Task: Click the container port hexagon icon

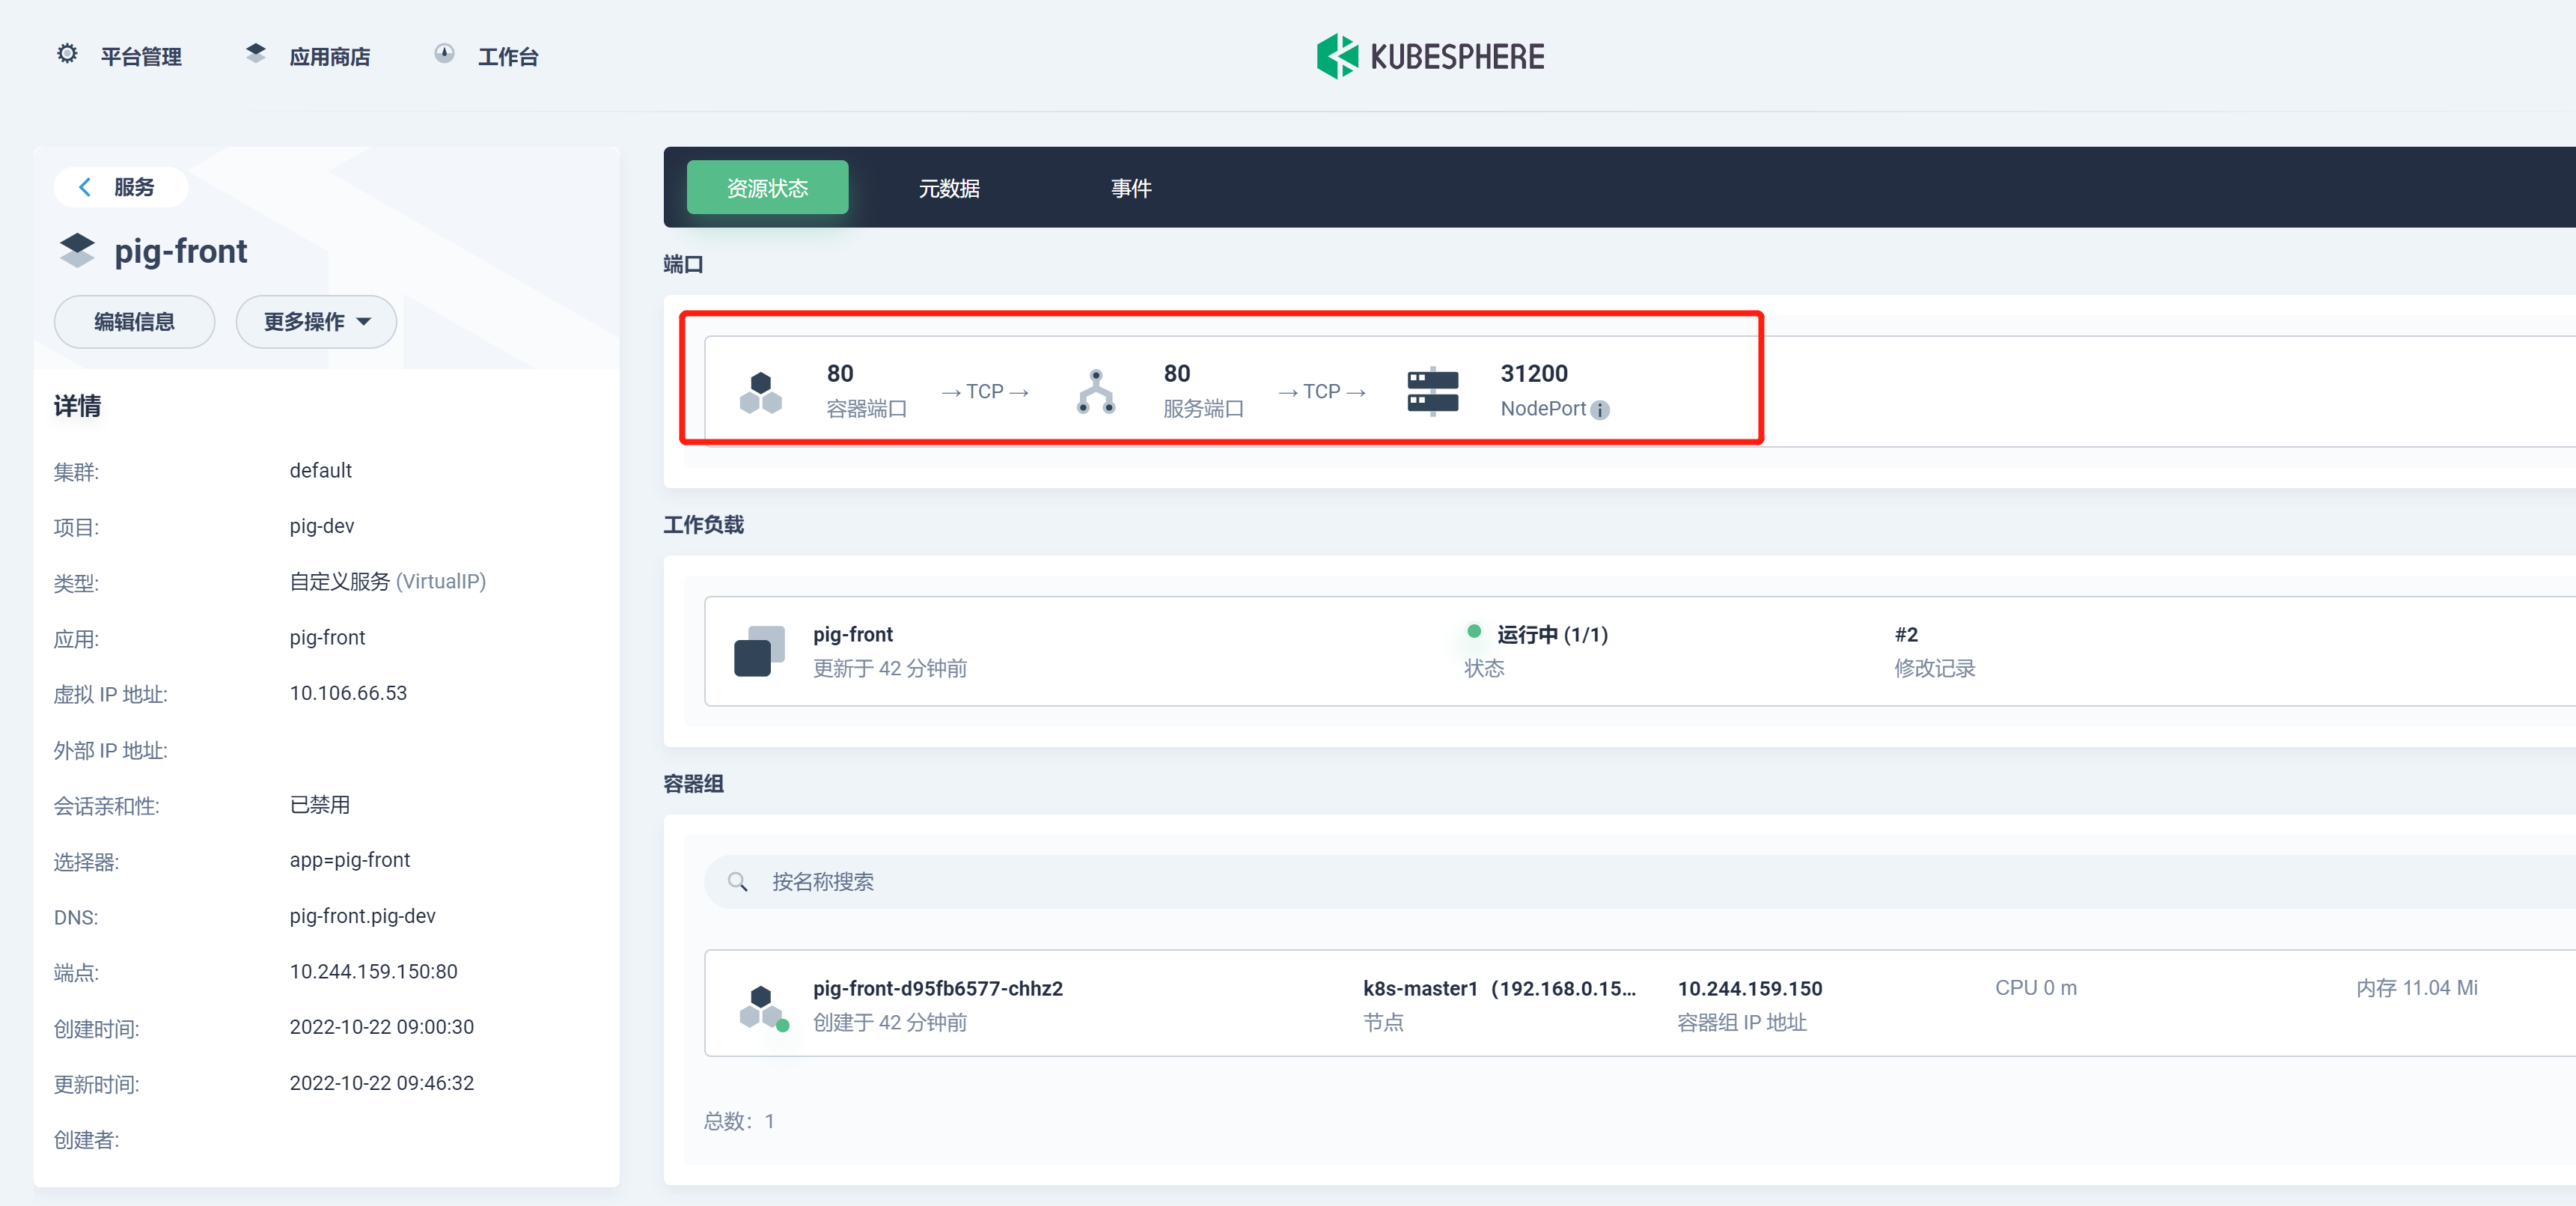Action: pyautogui.click(x=760, y=392)
